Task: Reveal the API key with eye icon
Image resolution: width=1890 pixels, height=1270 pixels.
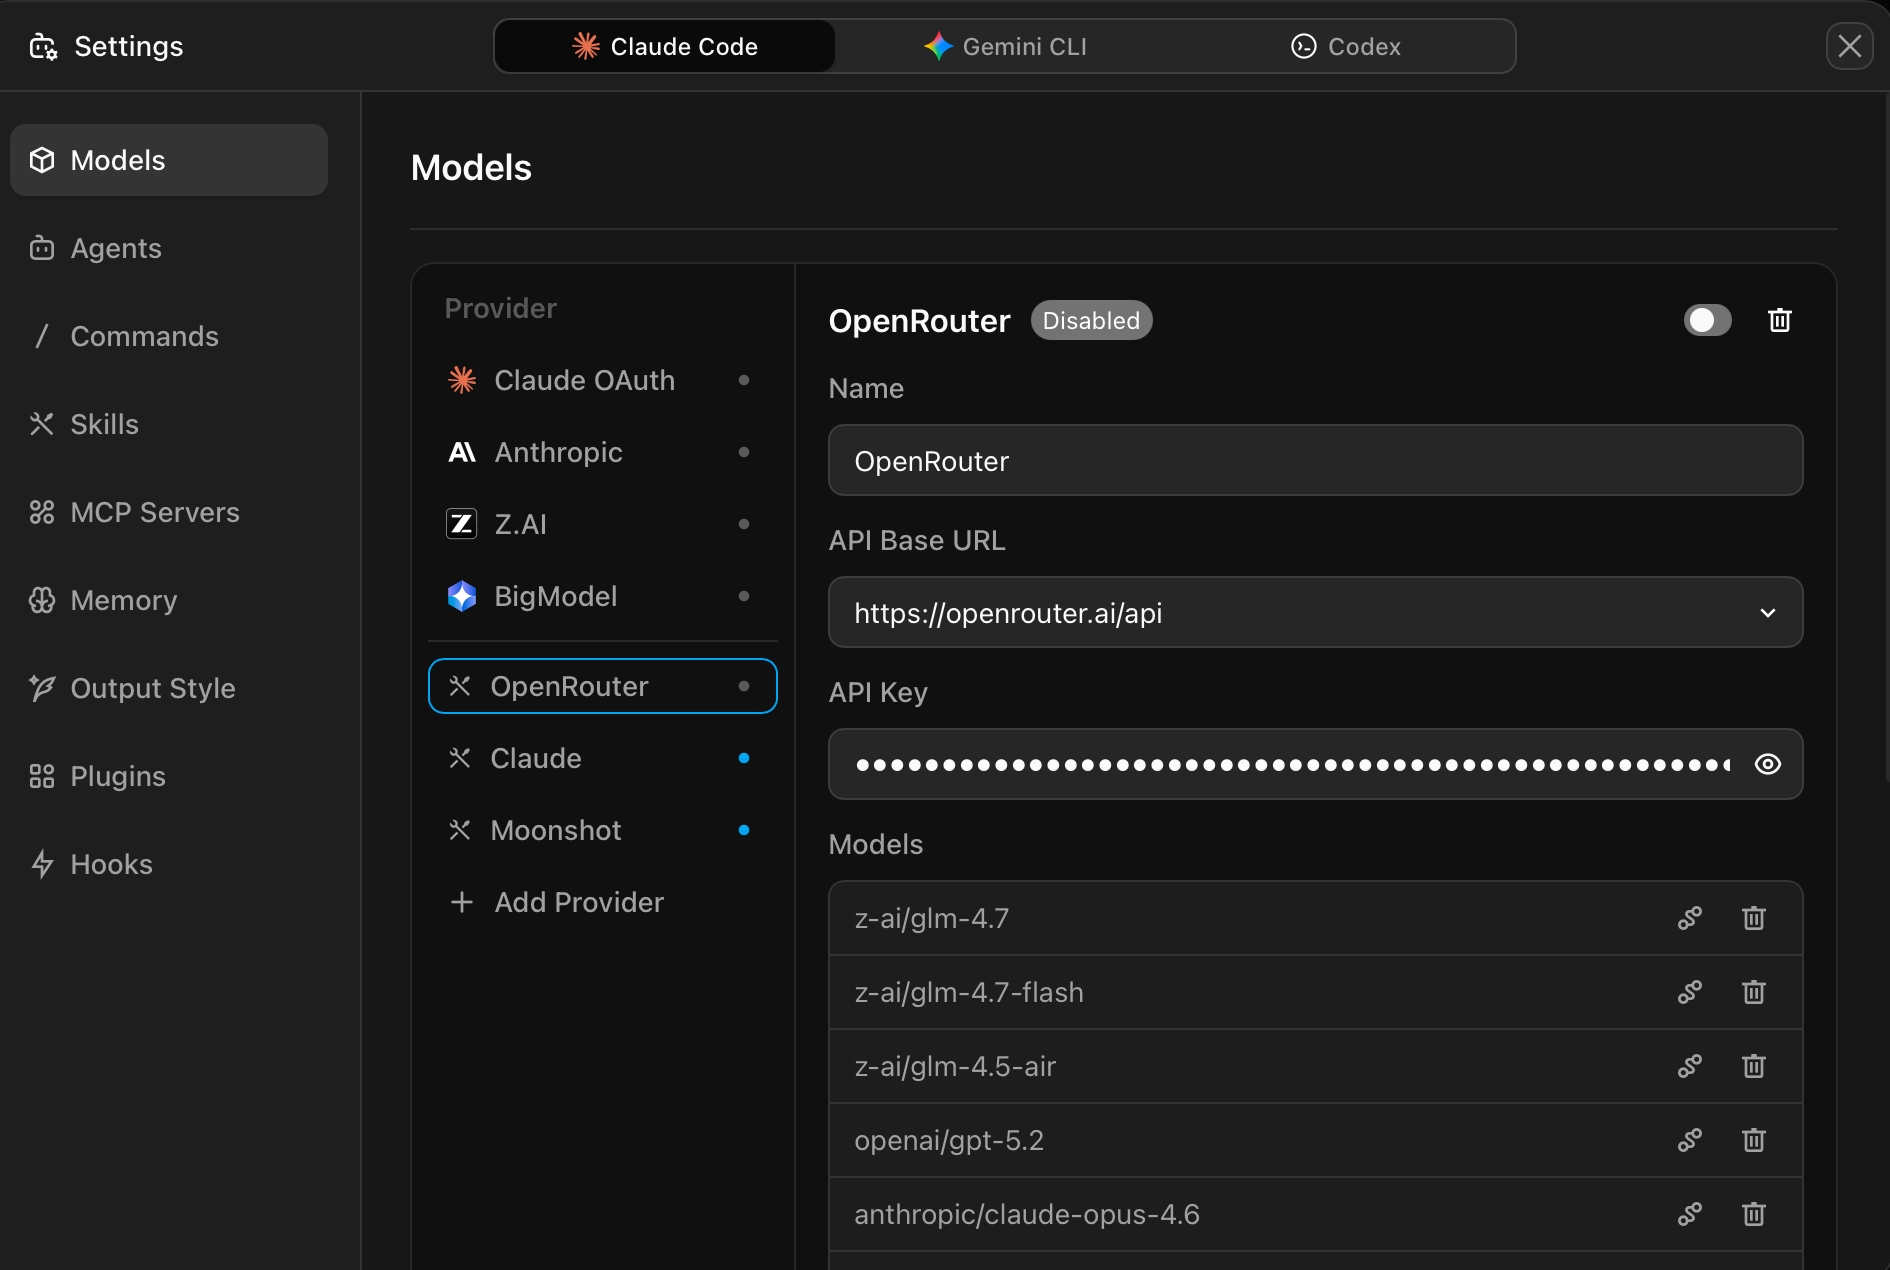Action: coord(1767,764)
